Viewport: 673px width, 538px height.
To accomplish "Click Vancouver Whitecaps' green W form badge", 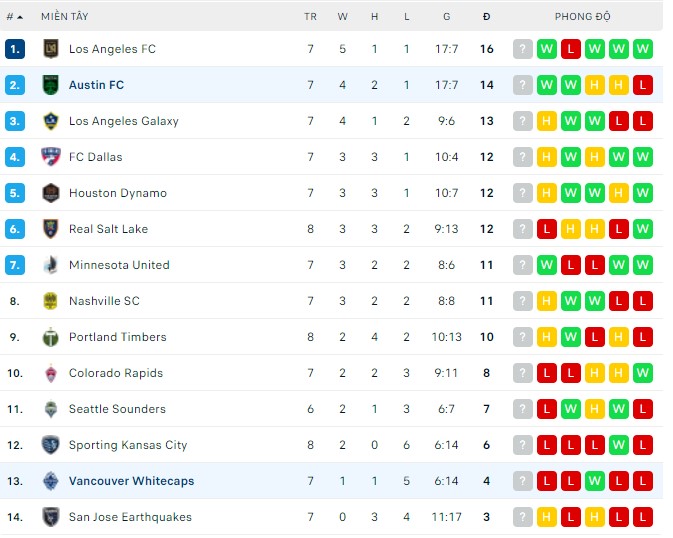I will [x=594, y=481].
